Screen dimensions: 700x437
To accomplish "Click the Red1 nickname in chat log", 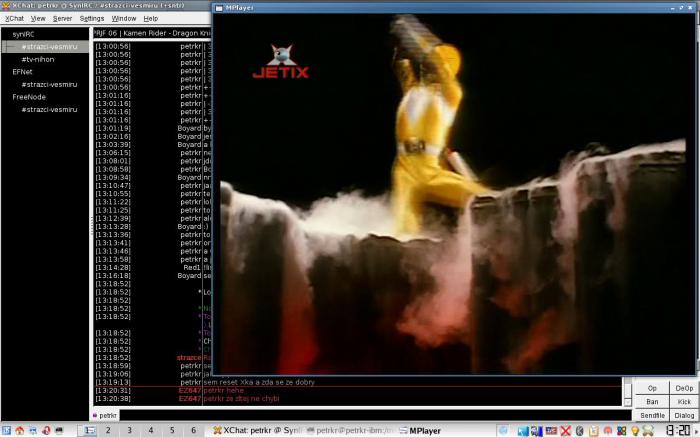I will [192, 268].
